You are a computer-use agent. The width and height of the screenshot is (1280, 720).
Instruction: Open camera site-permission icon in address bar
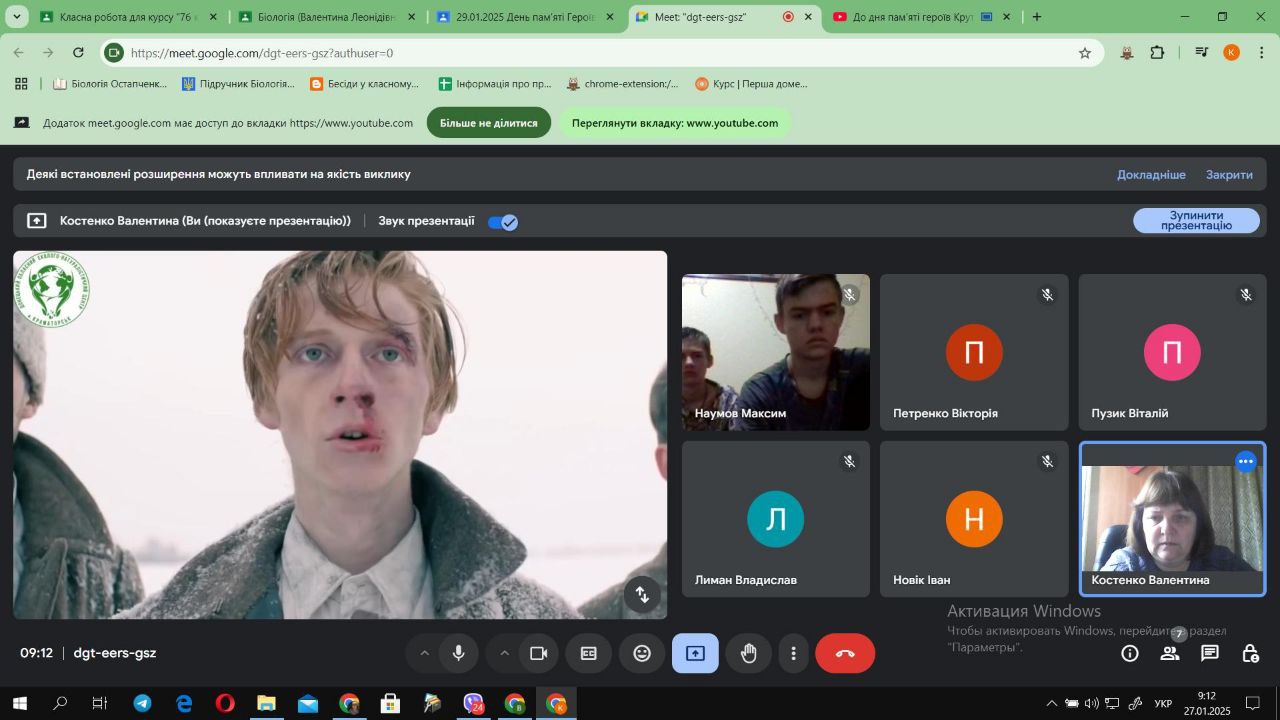114,53
